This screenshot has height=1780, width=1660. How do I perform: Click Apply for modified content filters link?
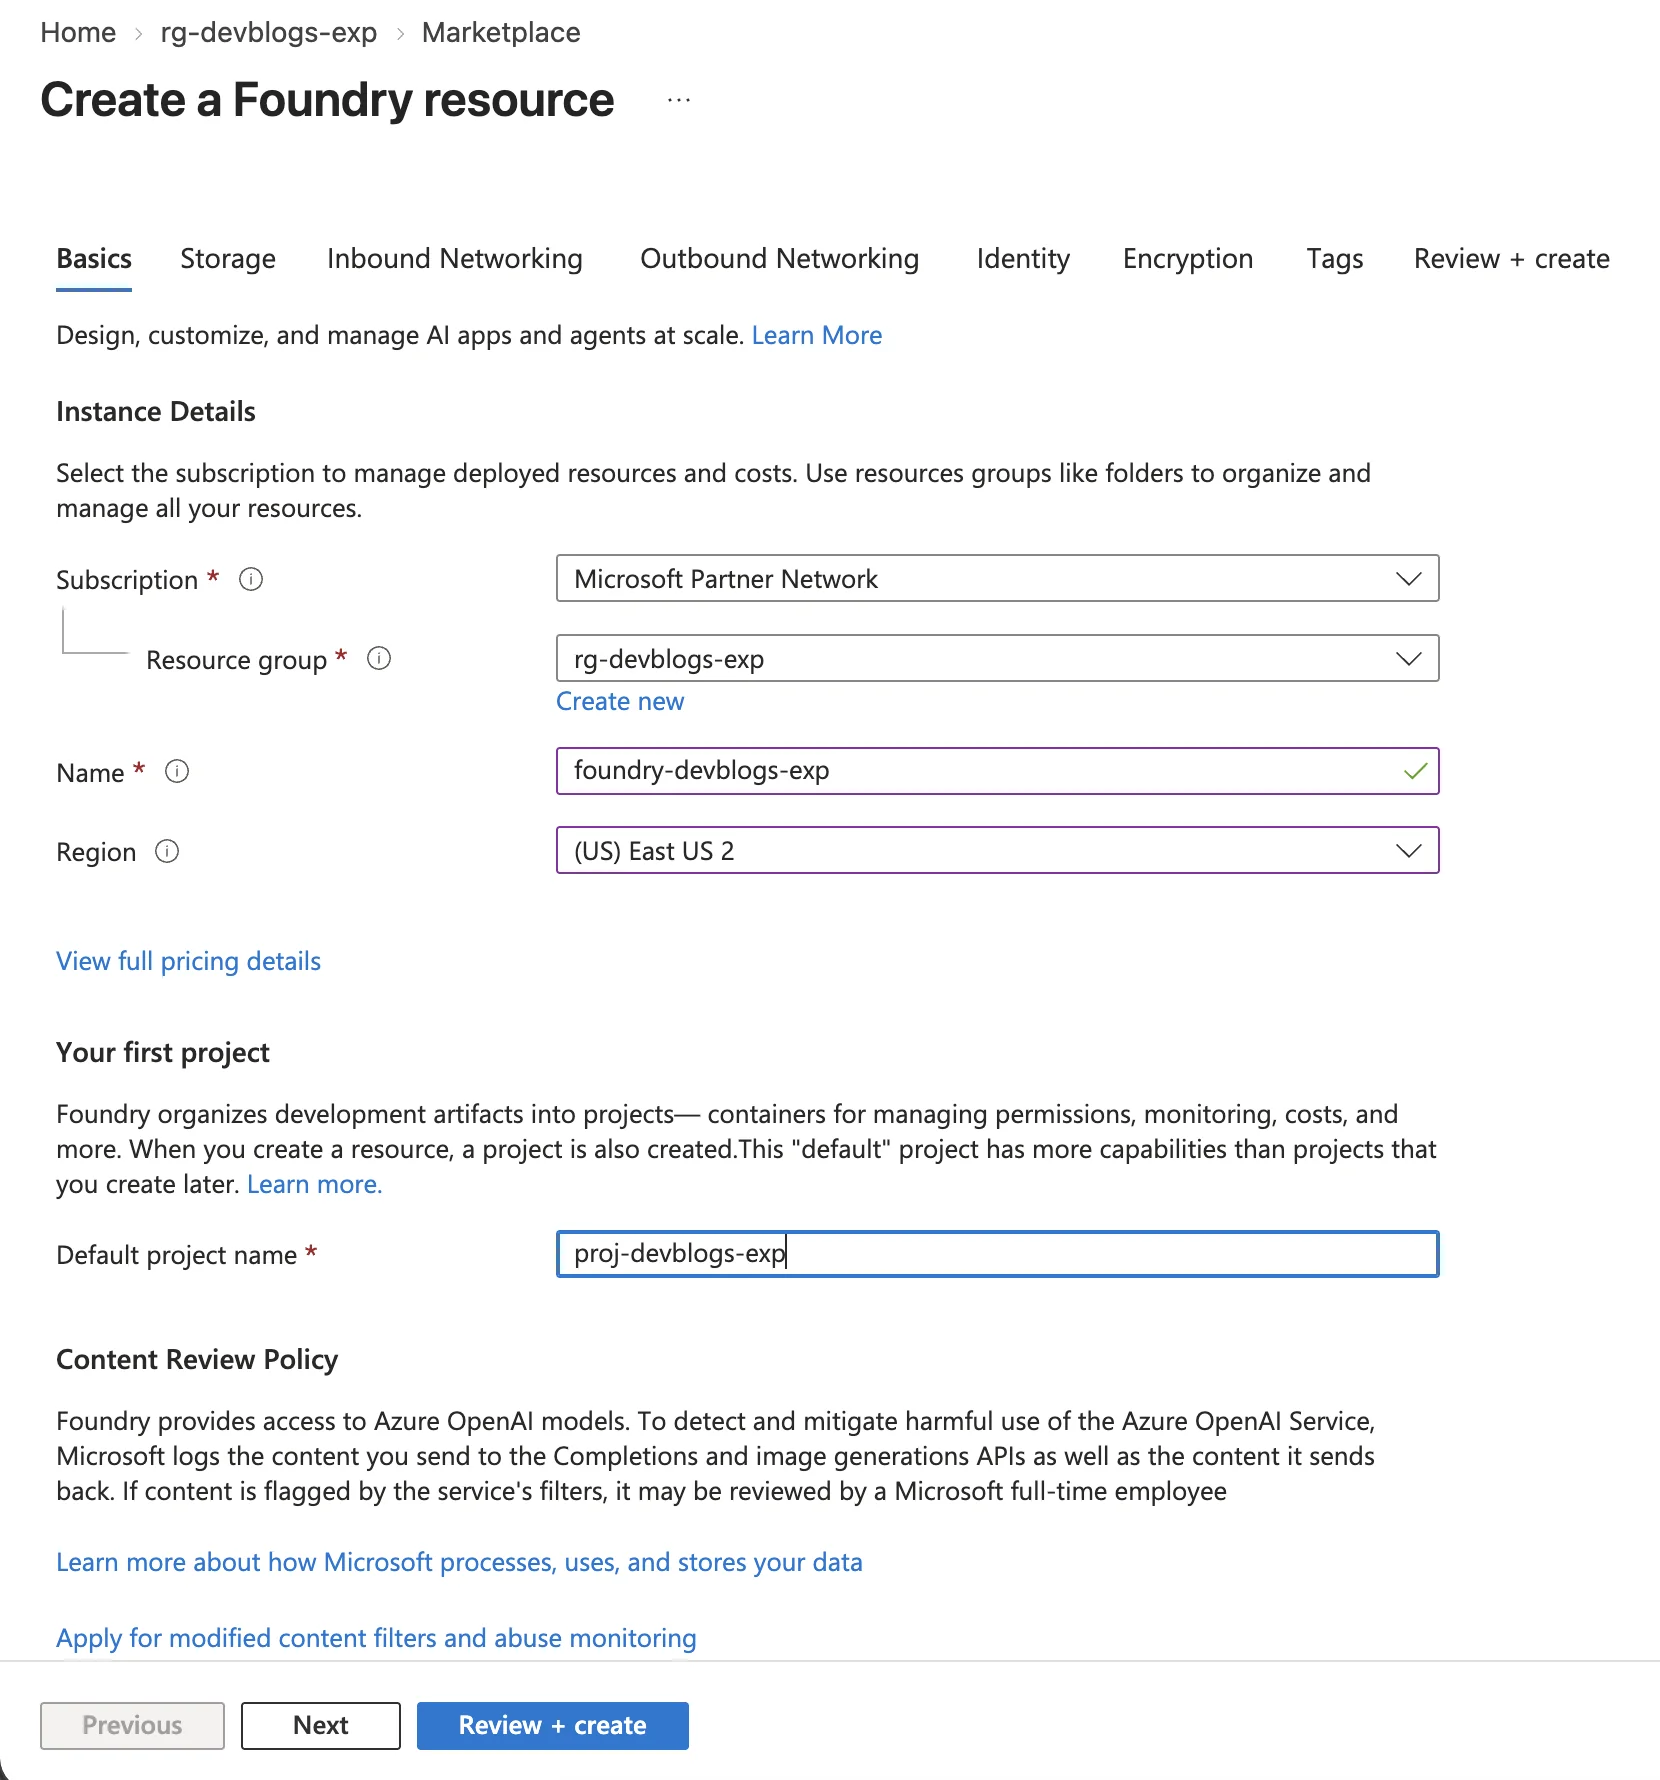[x=376, y=1638]
